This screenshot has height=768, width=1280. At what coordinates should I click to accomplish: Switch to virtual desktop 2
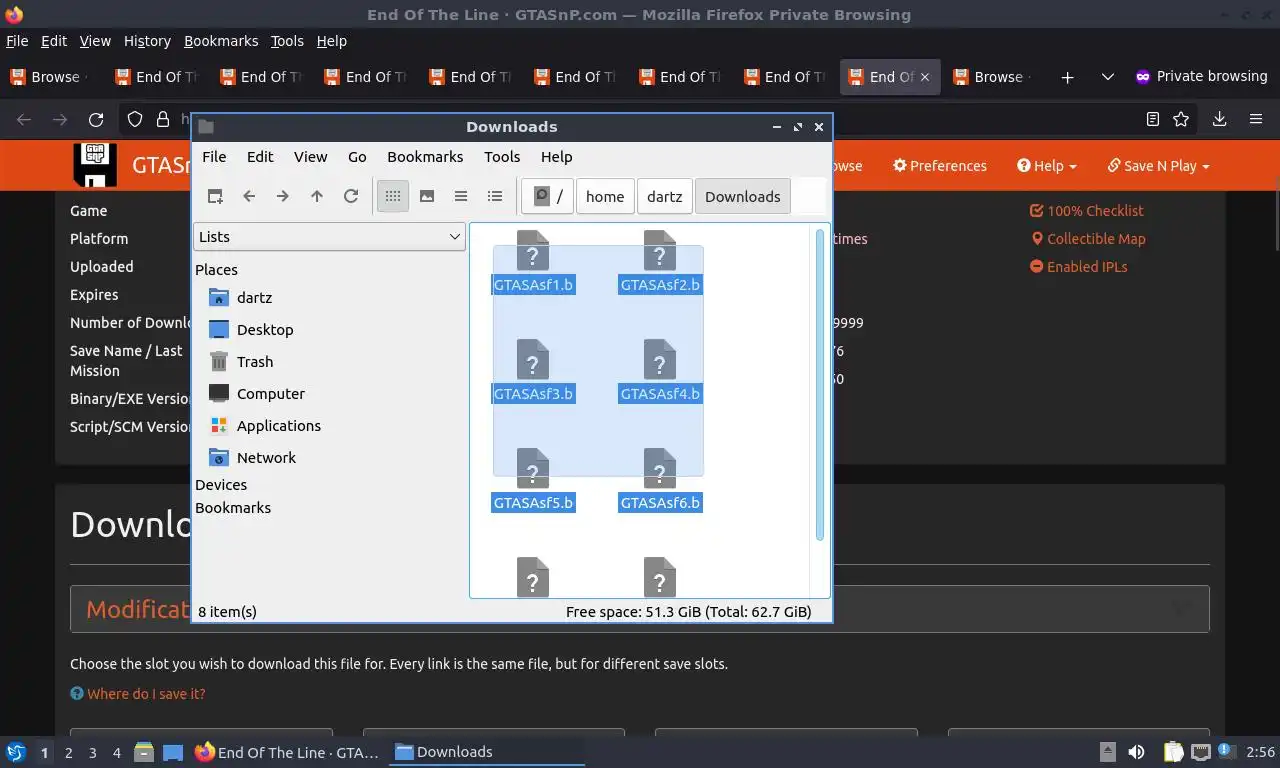(68, 752)
